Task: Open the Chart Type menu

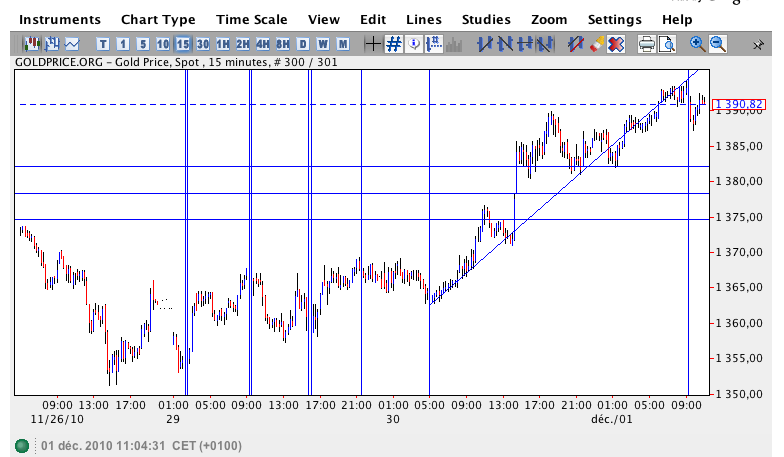Action: coord(158,20)
